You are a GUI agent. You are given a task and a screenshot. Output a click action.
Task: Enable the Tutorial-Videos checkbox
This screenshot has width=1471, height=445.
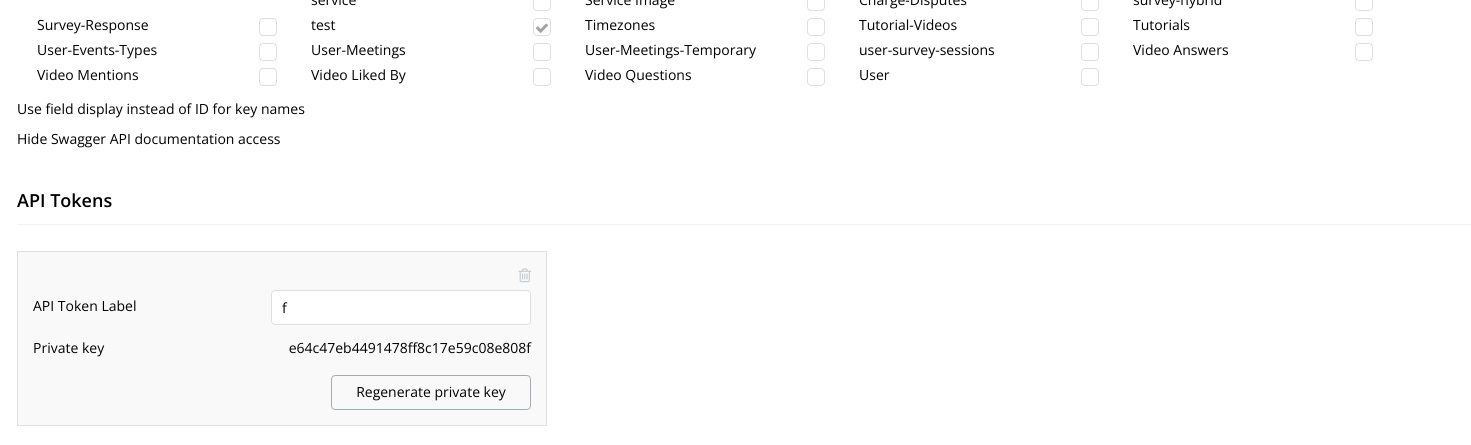point(1090,27)
